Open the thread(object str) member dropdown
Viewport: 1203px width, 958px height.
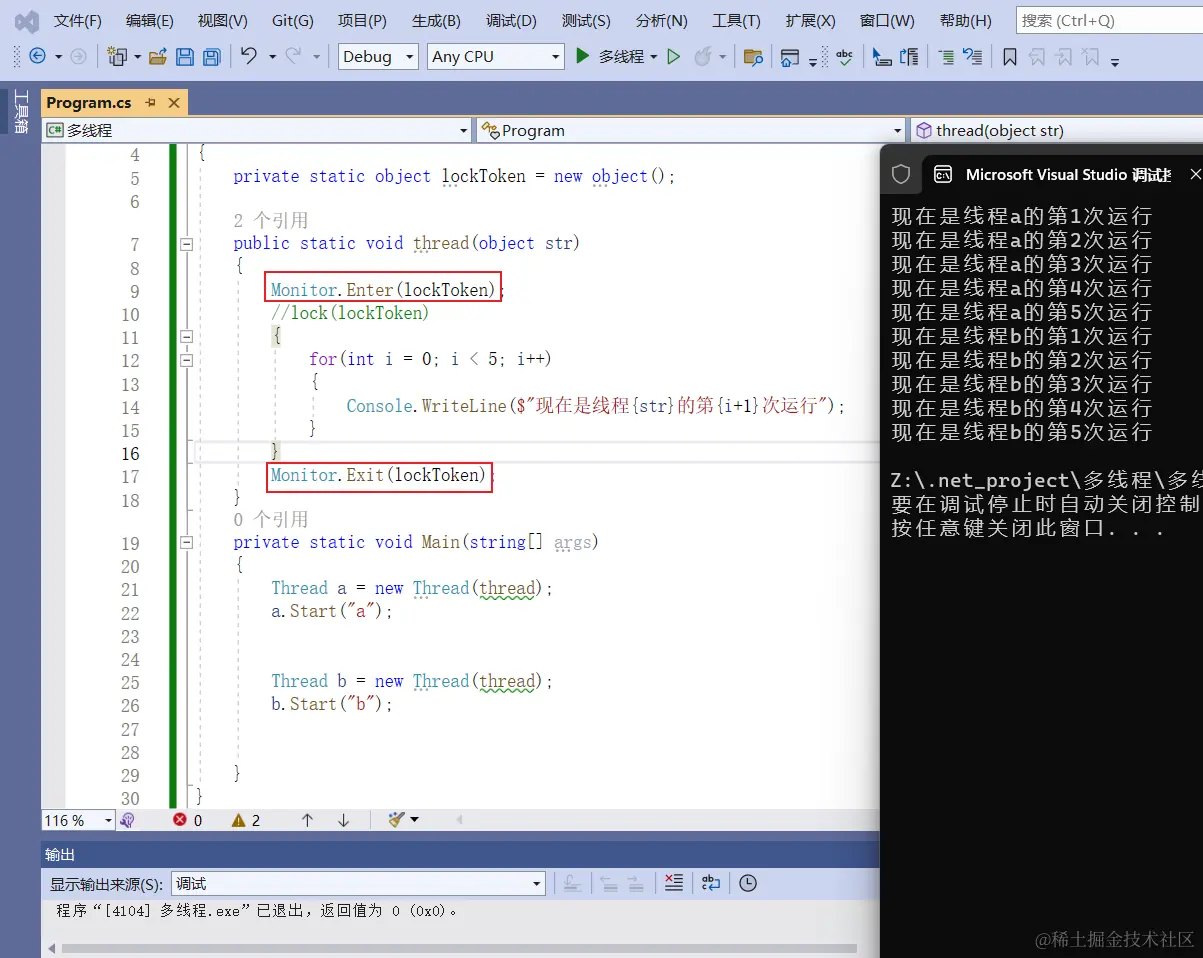click(x=1056, y=130)
